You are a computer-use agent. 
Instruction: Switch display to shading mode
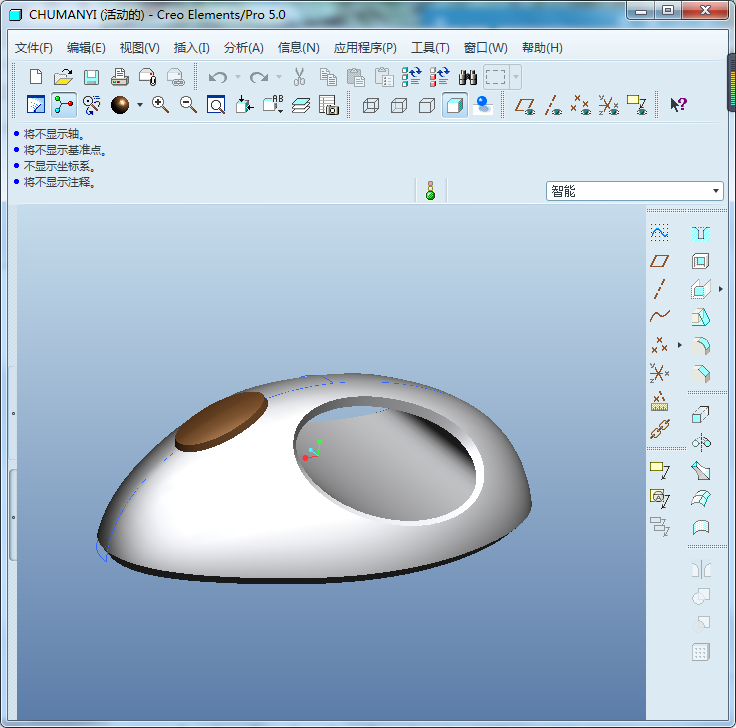[454, 105]
